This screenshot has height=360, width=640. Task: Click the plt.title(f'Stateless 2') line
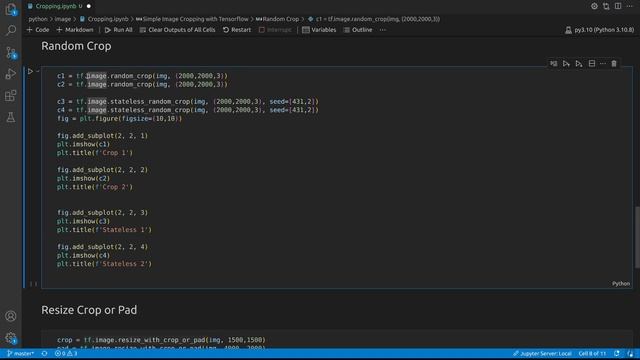(104, 264)
